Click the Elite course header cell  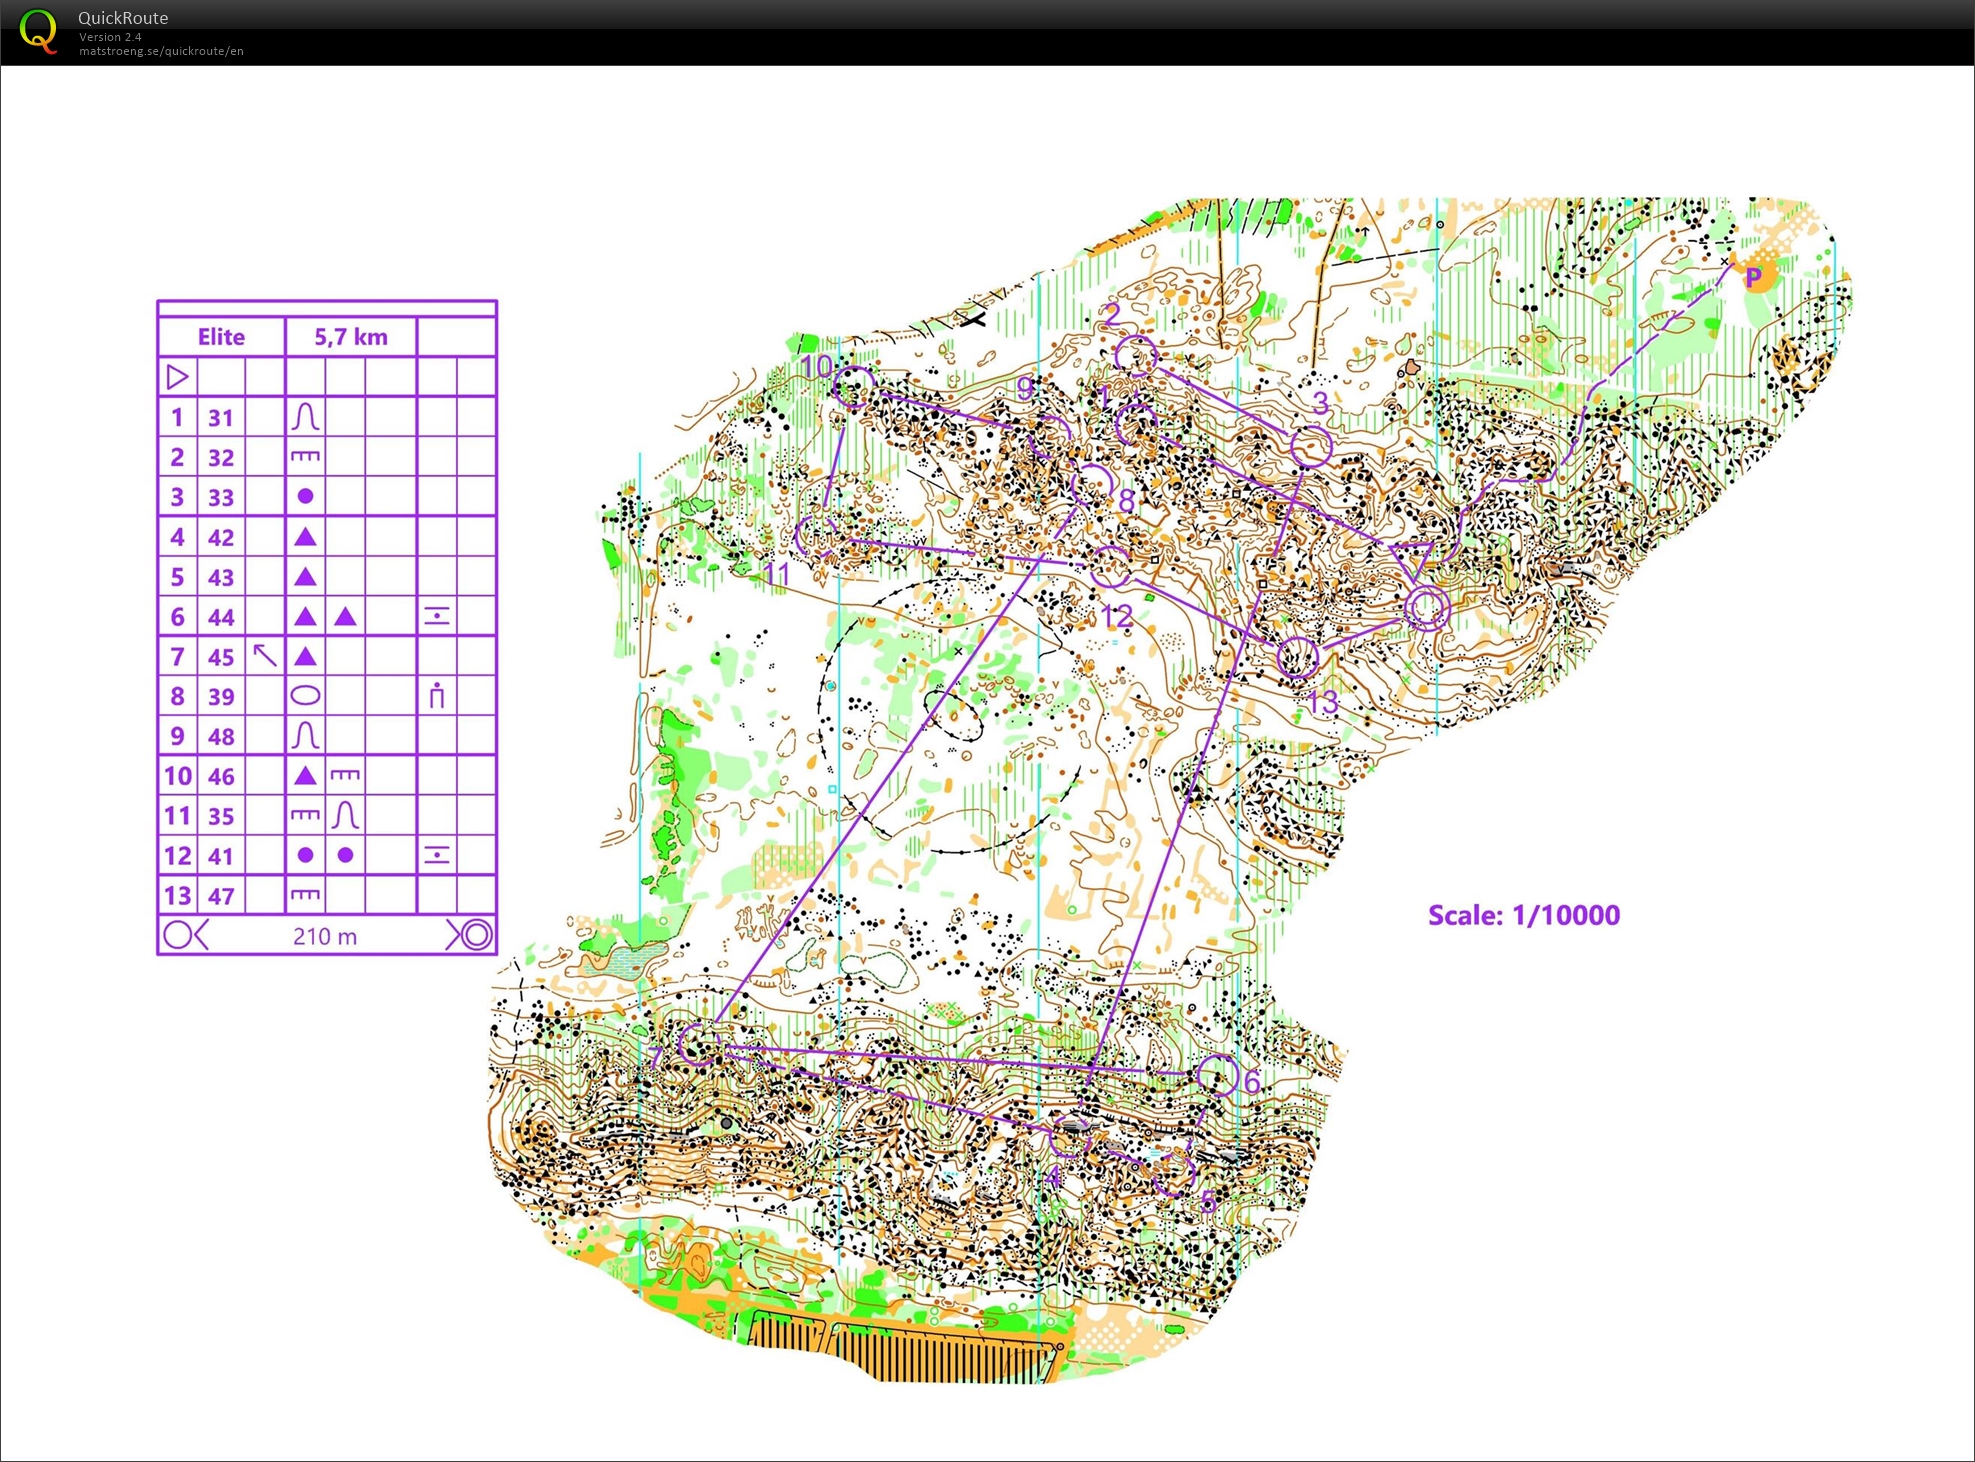(221, 337)
